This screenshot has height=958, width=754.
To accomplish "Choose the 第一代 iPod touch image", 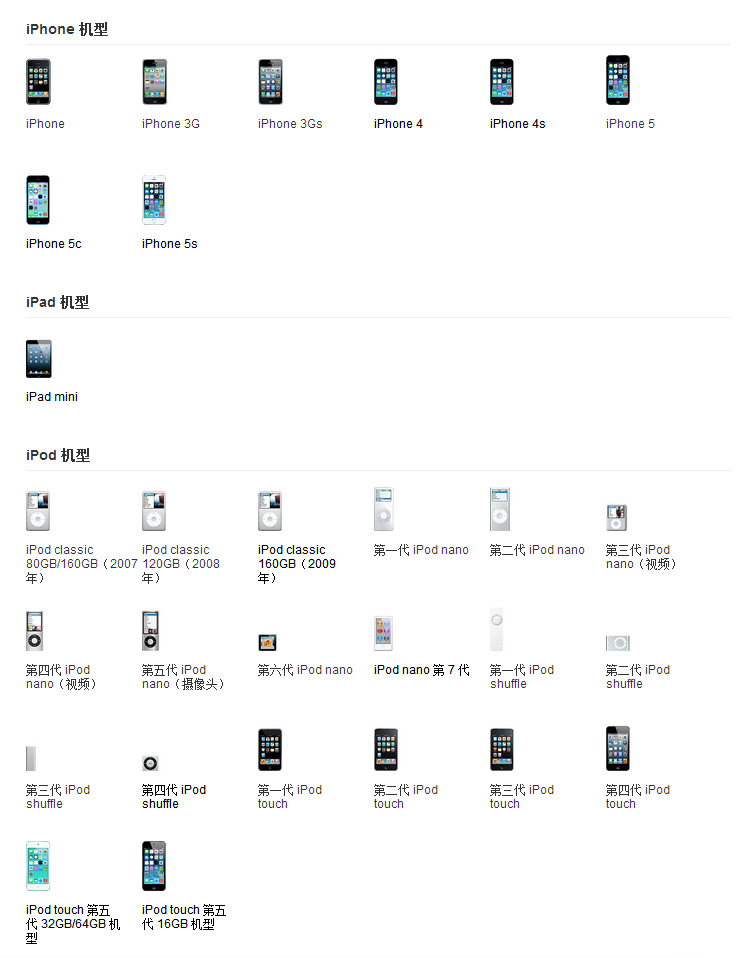I will coord(270,750).
